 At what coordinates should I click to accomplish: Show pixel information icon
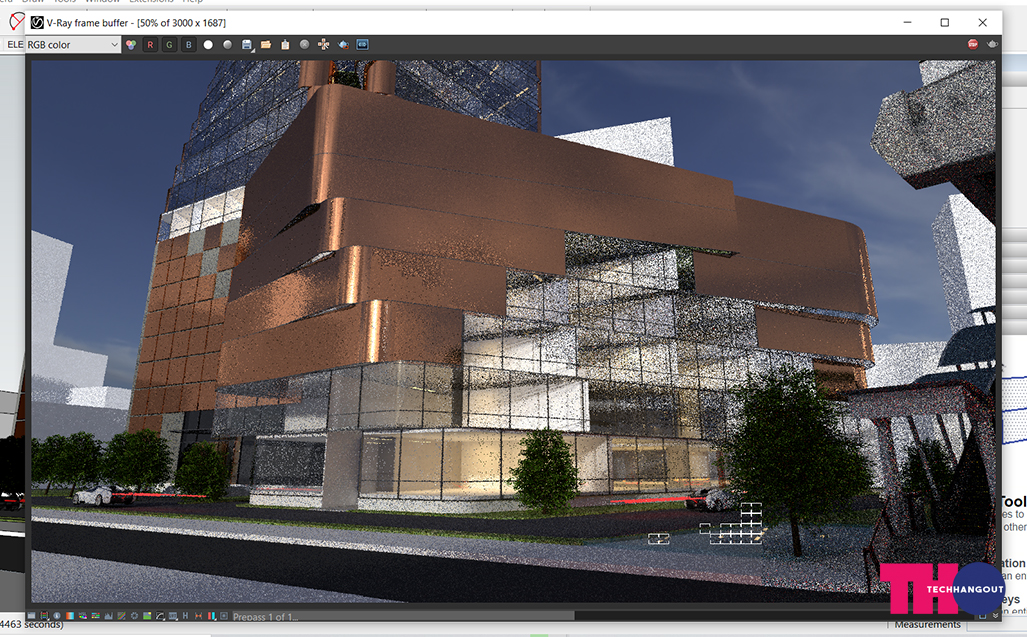[x=57, y=616]
